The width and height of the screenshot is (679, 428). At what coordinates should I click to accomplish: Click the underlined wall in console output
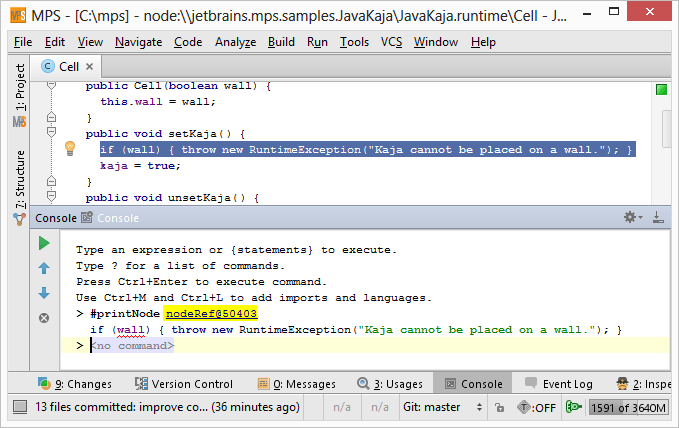click(131, 330)
